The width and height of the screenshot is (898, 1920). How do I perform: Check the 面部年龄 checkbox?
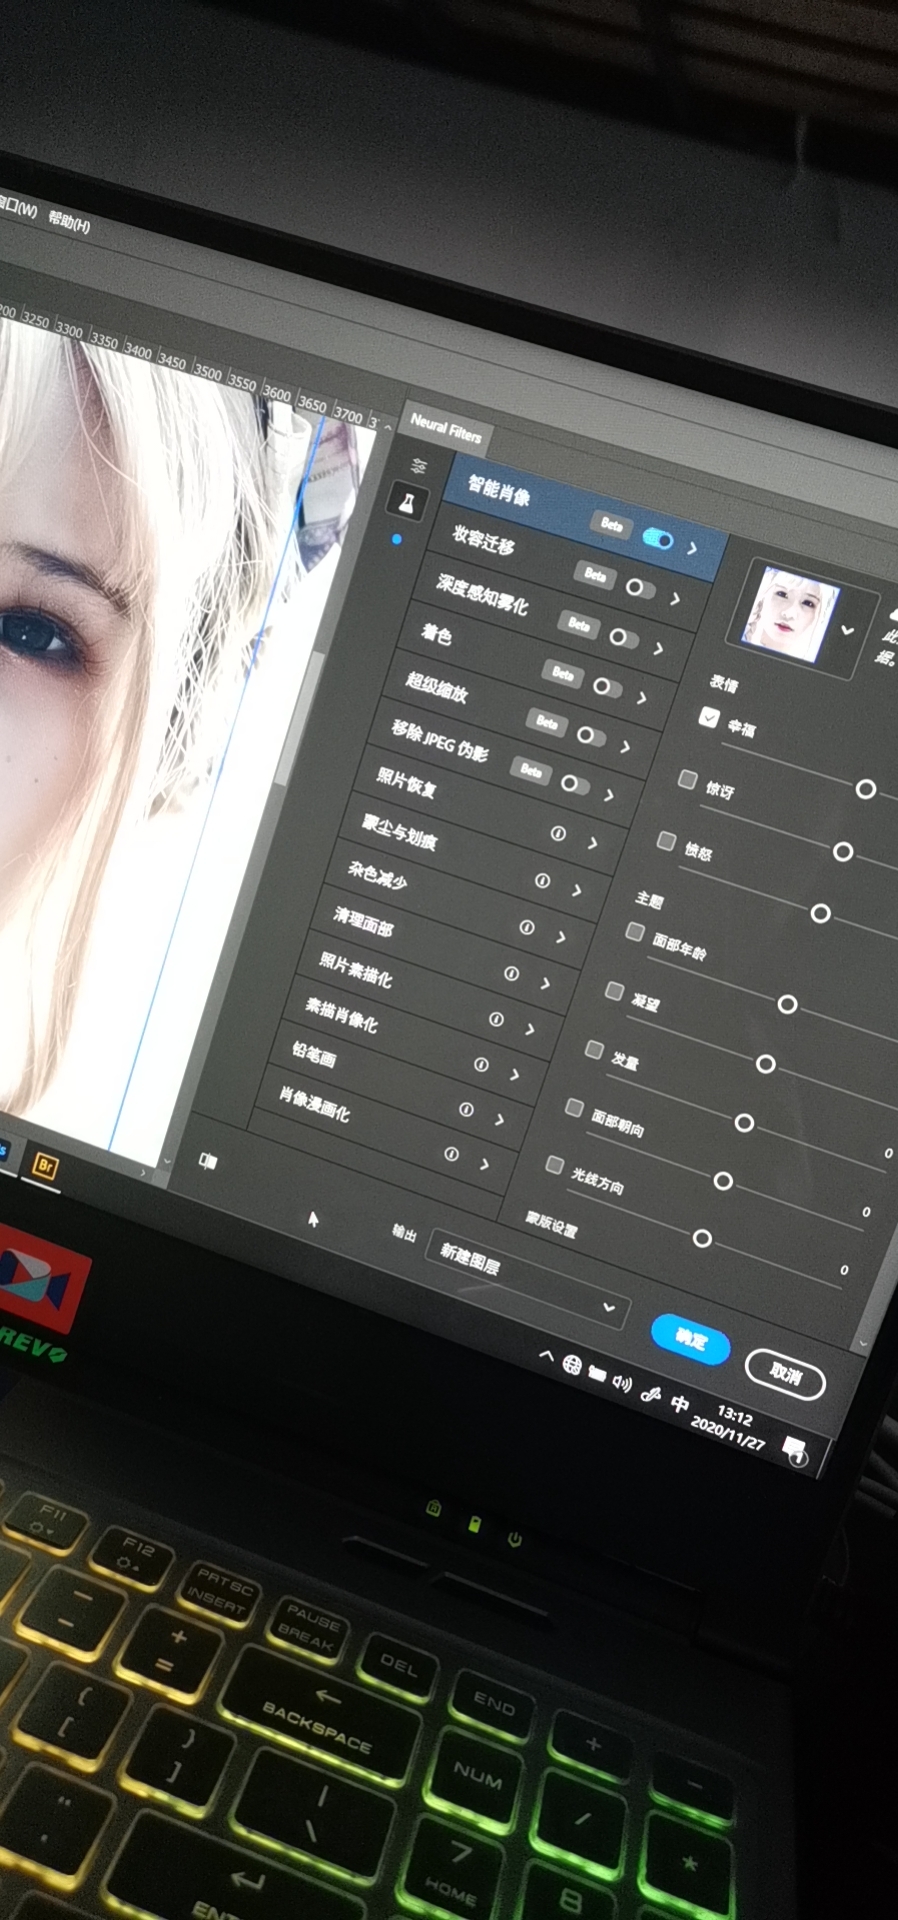(x=634, y=931)
